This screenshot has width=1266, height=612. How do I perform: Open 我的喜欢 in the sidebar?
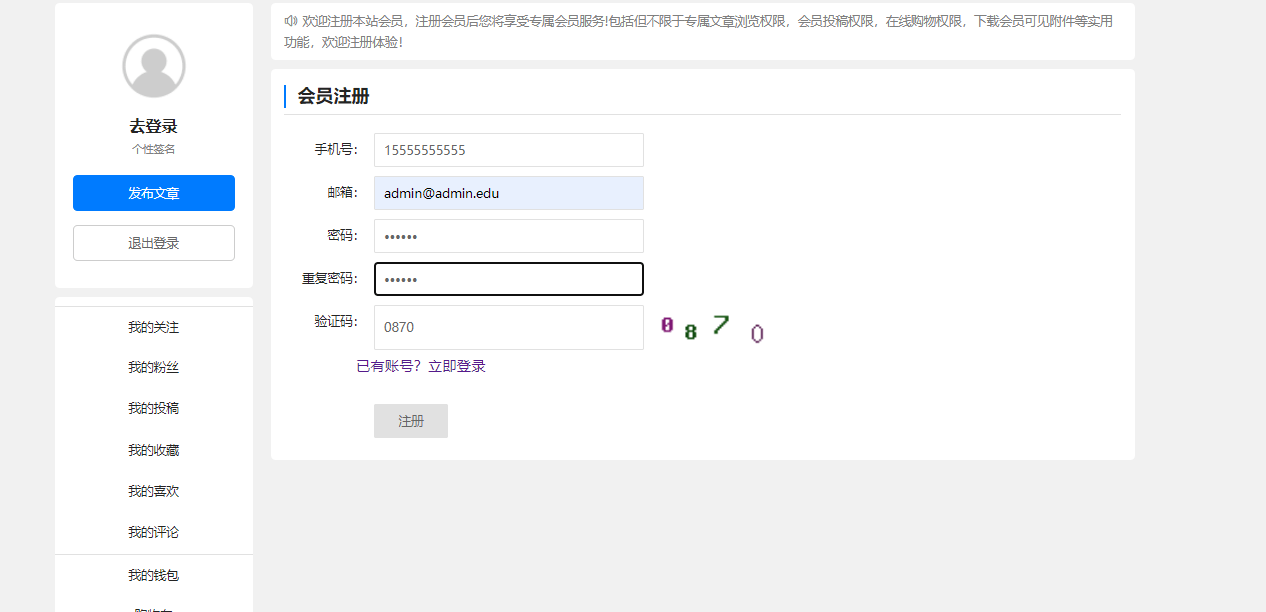click(x=154, y=491)
